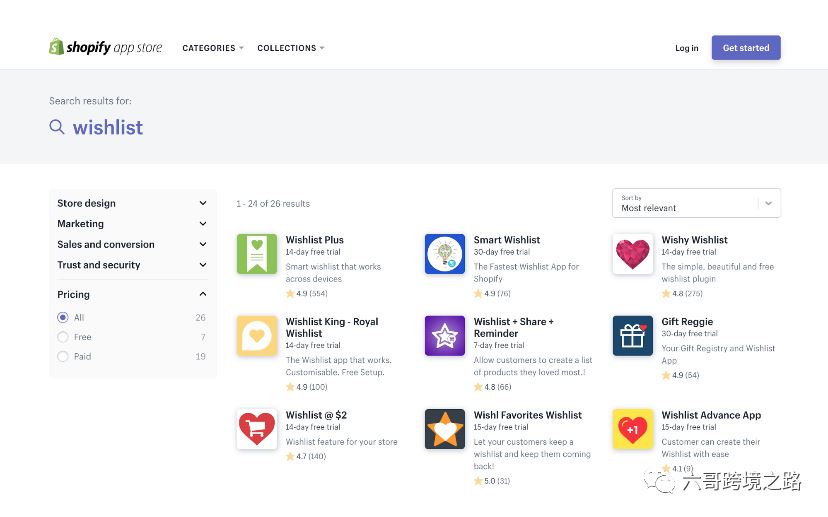Viewport: 828px width, 517px height.
Task: Click the Wishy Wishlist heart icon
Action: (x=632, y=254)
